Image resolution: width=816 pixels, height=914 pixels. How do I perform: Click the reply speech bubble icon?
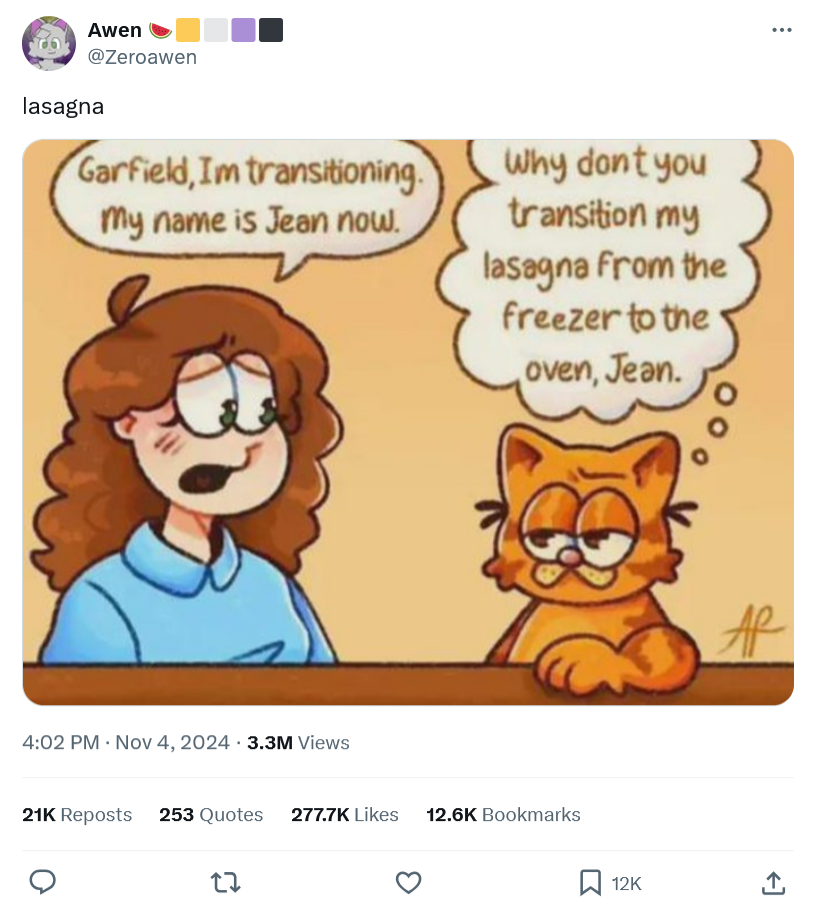pos(41,882)
